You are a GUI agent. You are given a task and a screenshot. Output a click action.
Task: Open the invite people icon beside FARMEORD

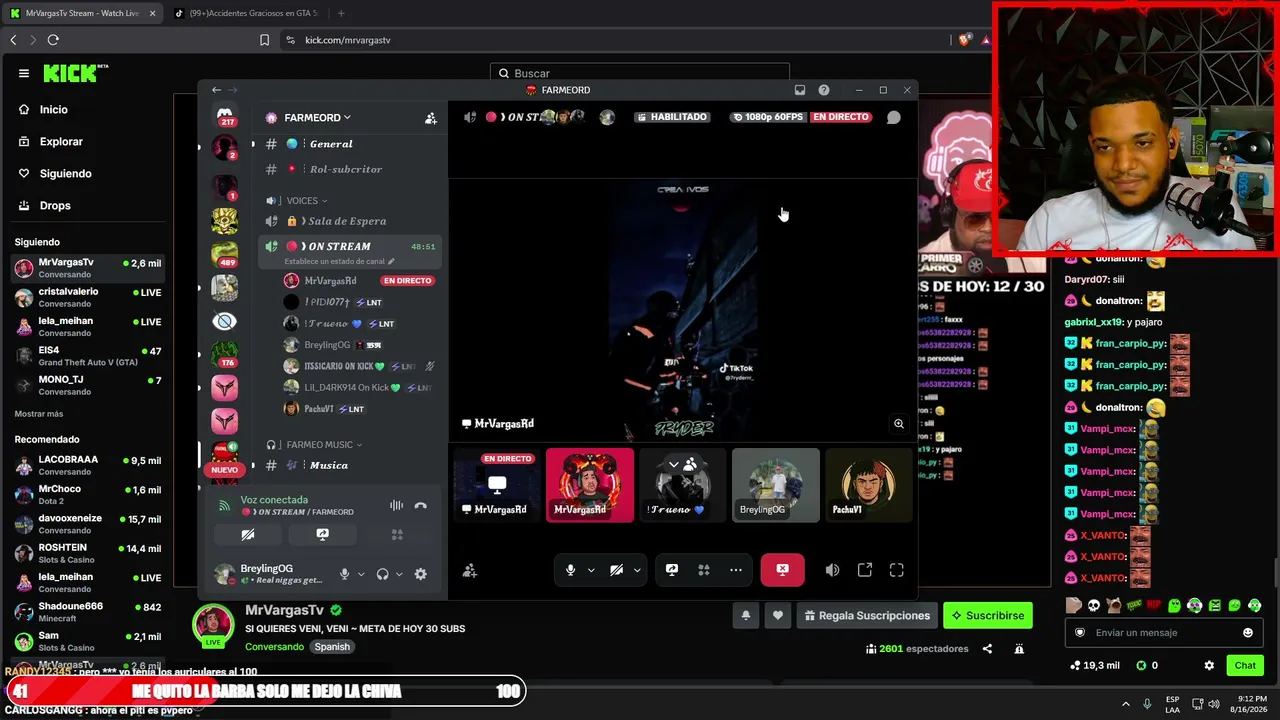[x=431, y=118]
